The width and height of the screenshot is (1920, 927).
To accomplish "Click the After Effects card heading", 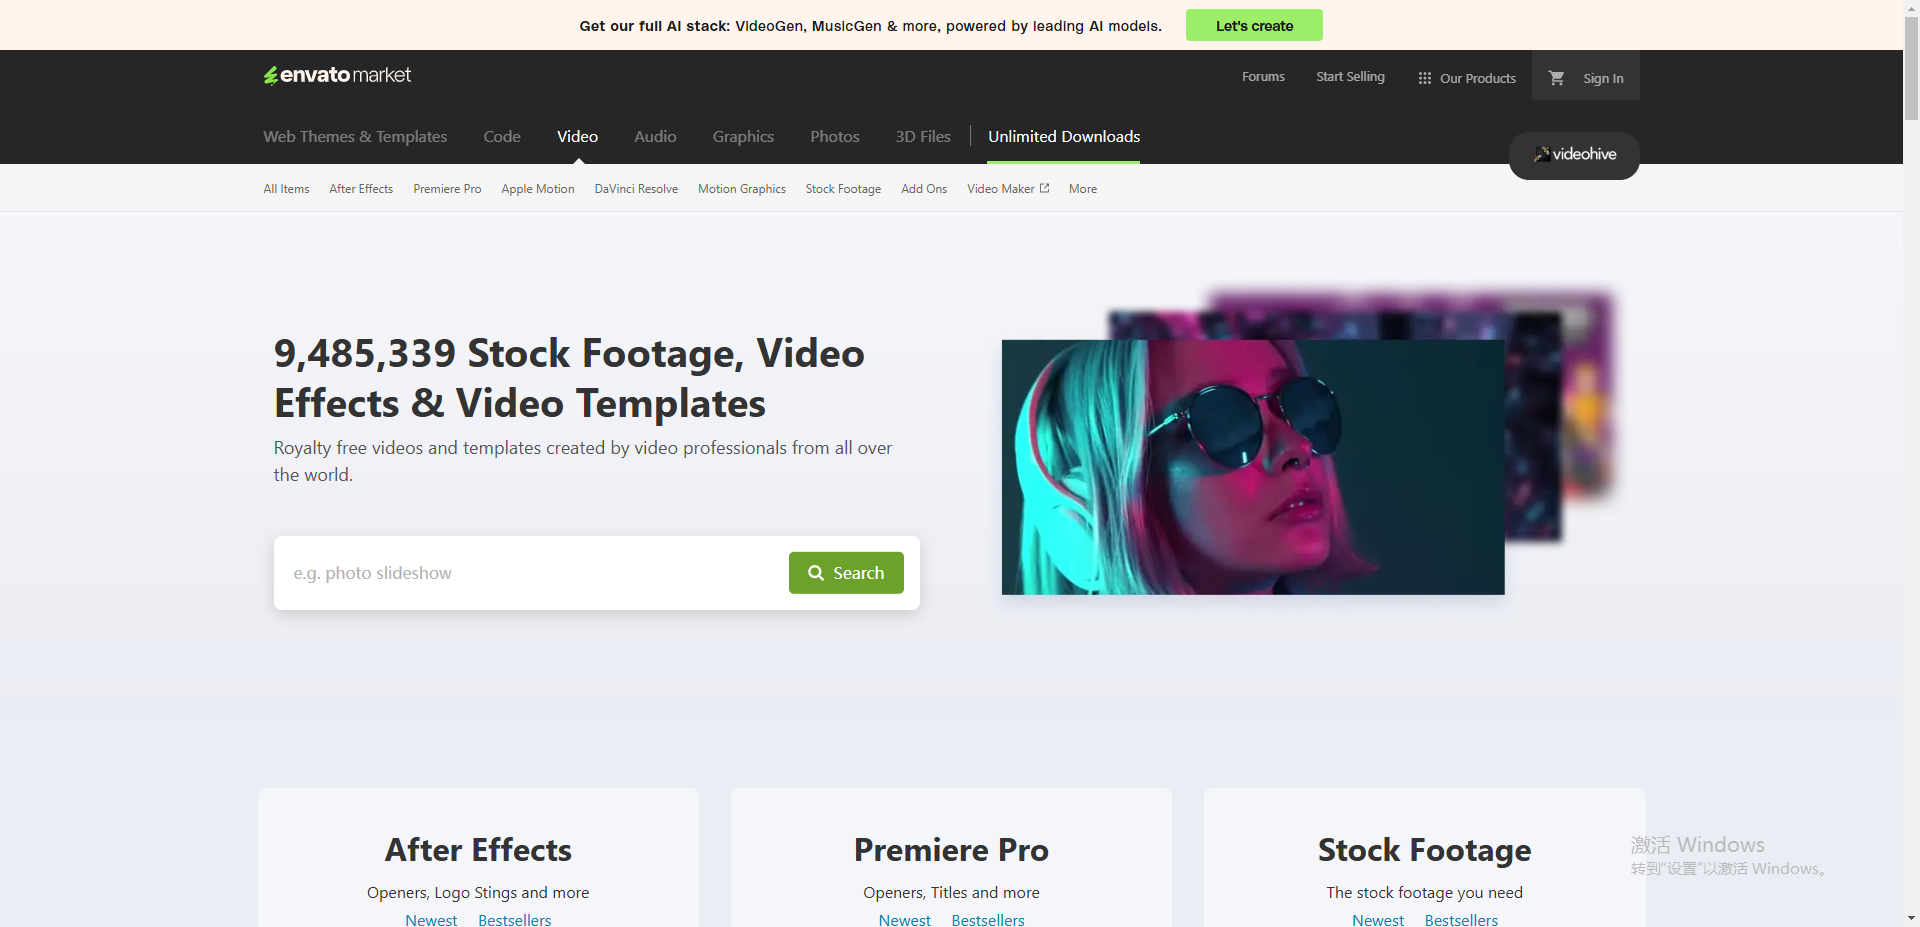I will 478,850.
